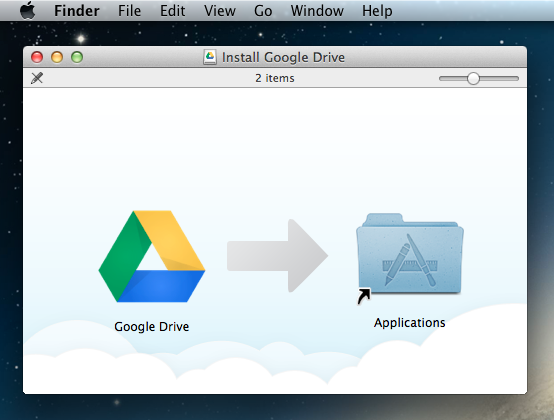Image resolution: width=554 pixels, height=420 pixels.
Task: Click the disk proxy icon in title bar
Action: (x=210, y=57)
